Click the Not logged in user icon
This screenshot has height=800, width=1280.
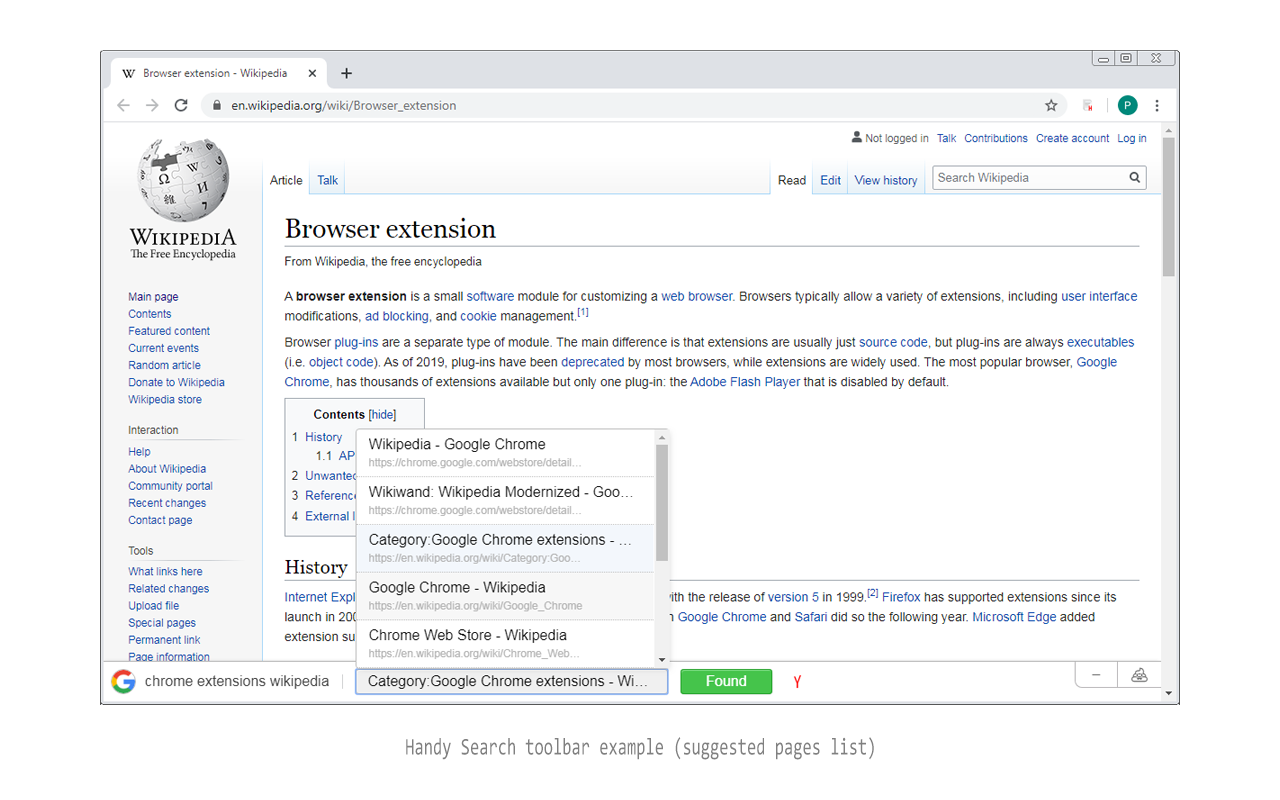[857, 137]
